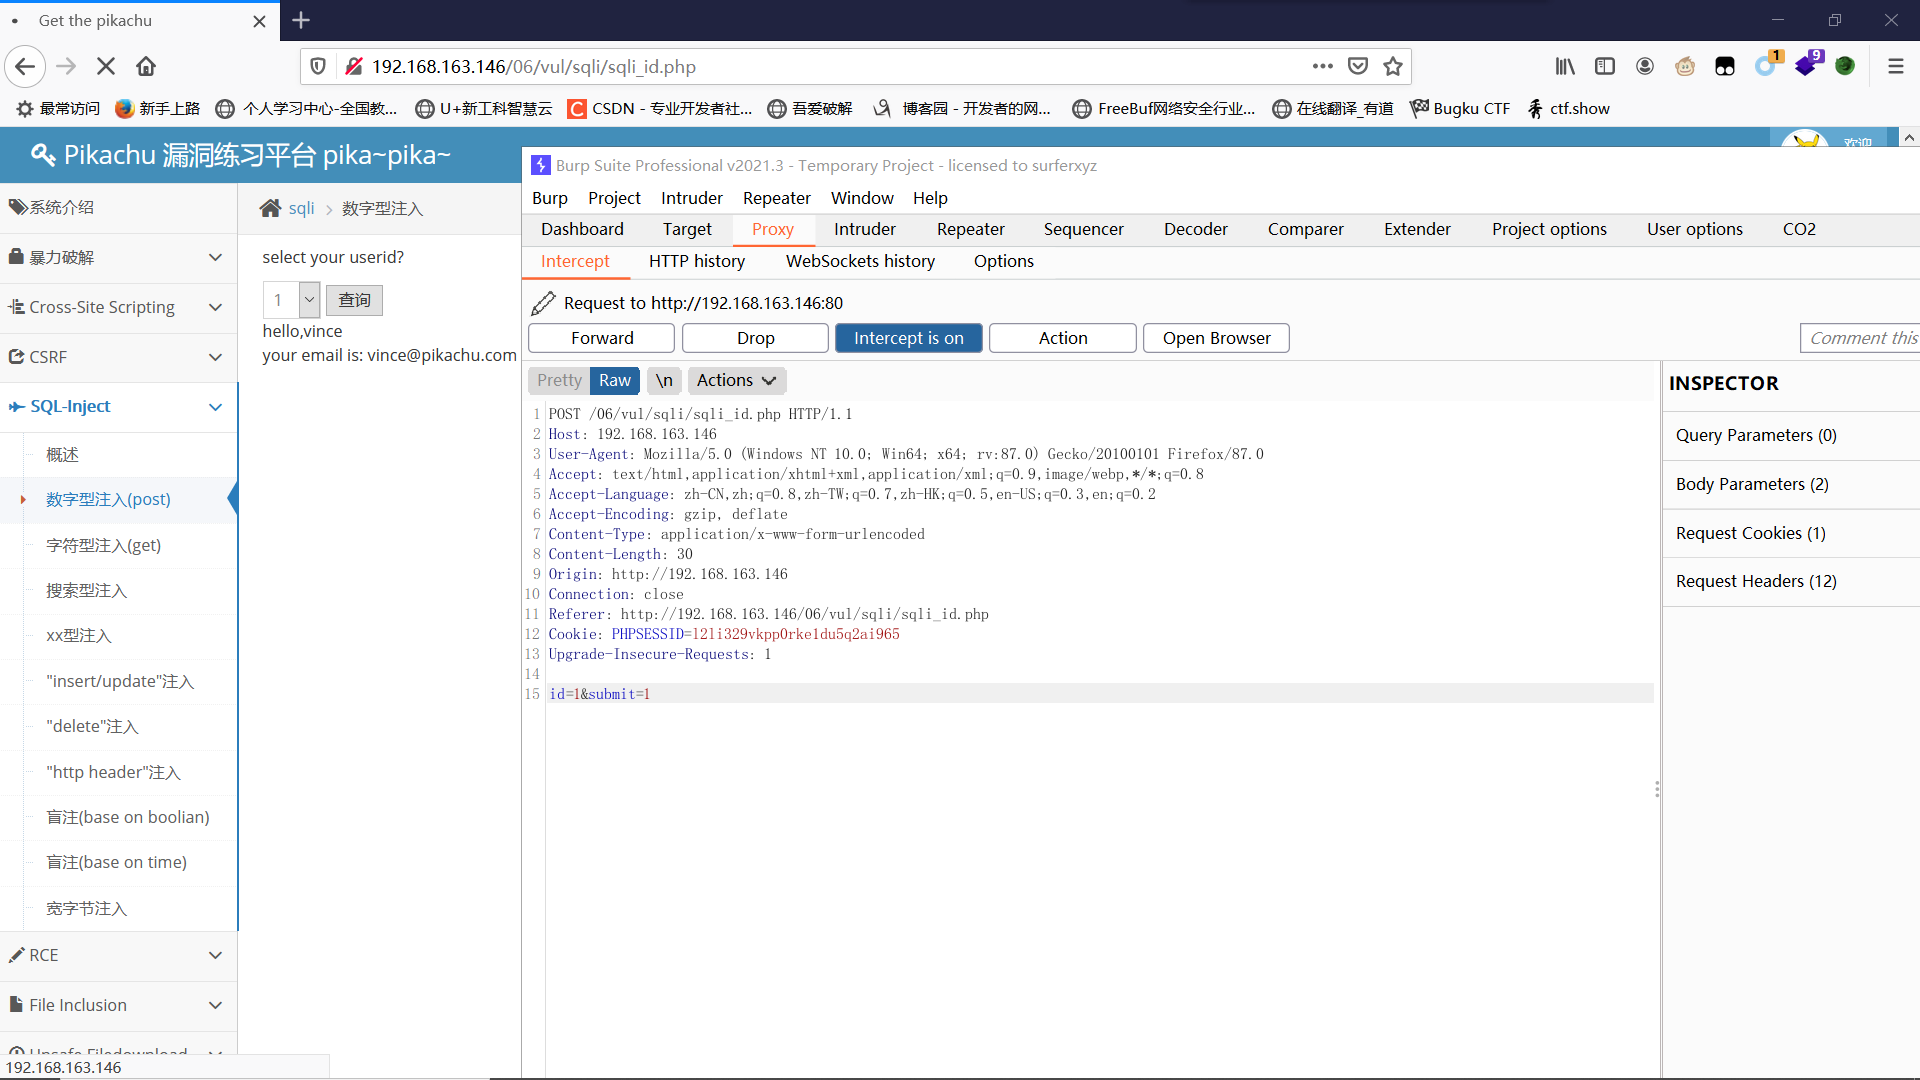1920x1080 pixels.
Task: Click the Open Browser button
Action: [1216, 338]
